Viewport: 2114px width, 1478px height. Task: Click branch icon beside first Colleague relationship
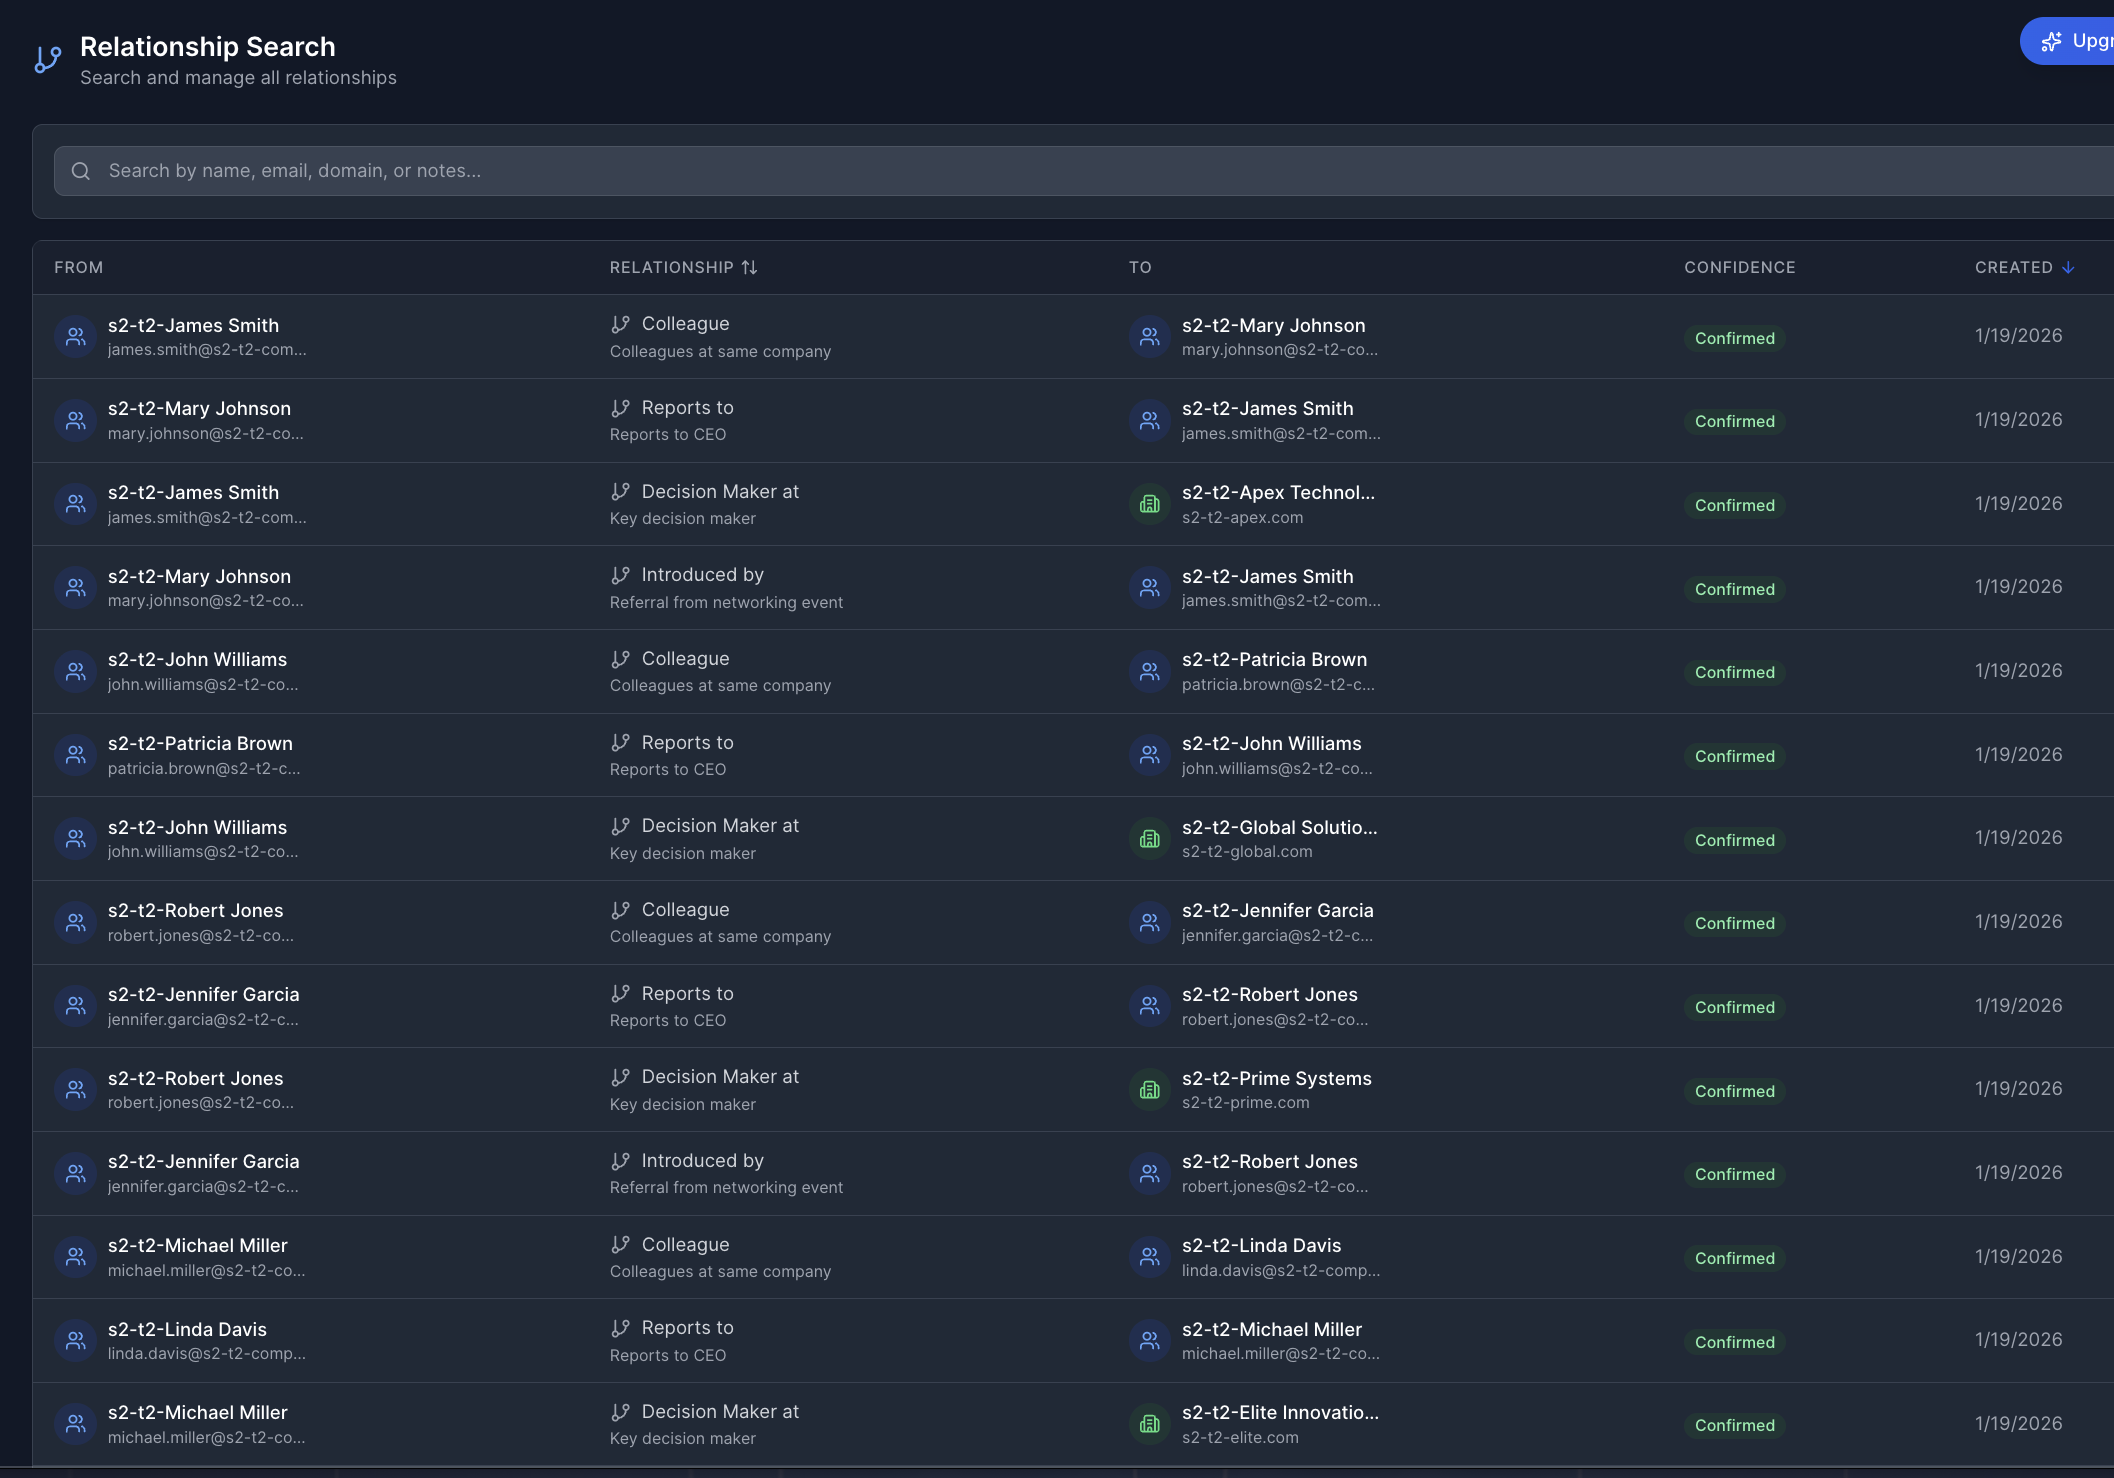[621, 324]
